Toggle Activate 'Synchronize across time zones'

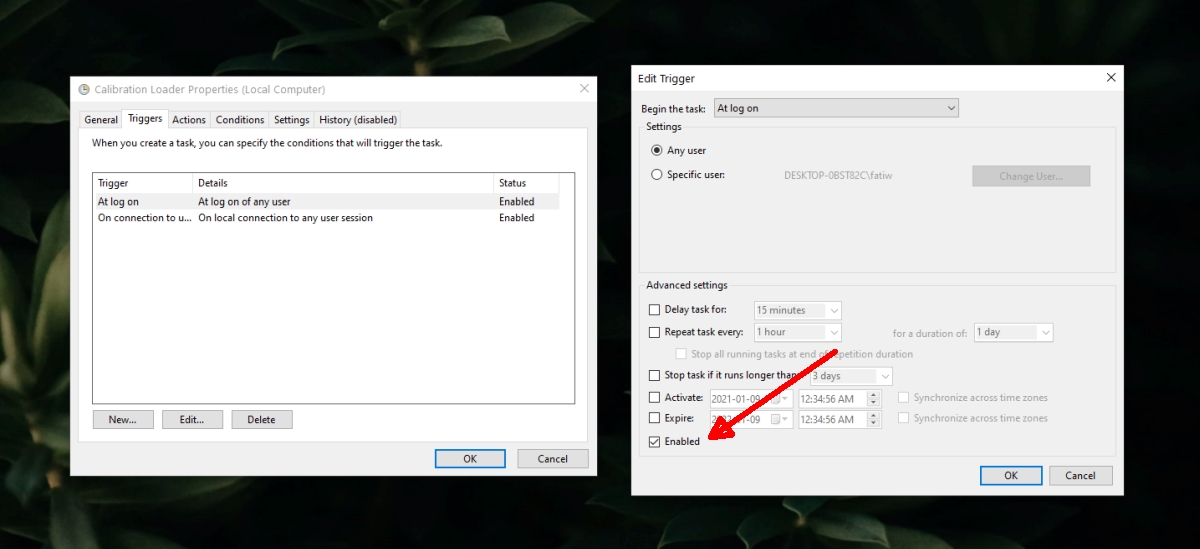tap(904, 398)
